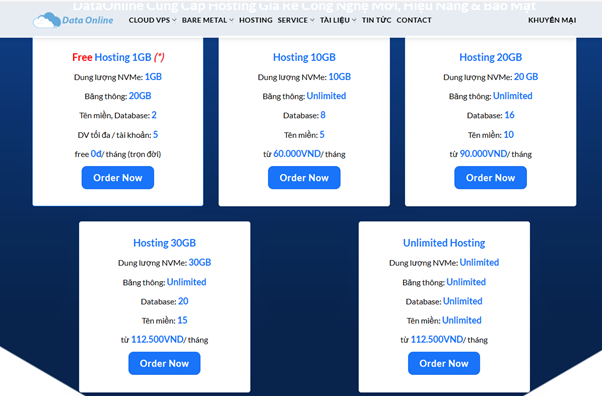The image size is (602, 396).
Task: Click the Hosting 30GB 112.500VND price
Action: click(x=157, y=340)
